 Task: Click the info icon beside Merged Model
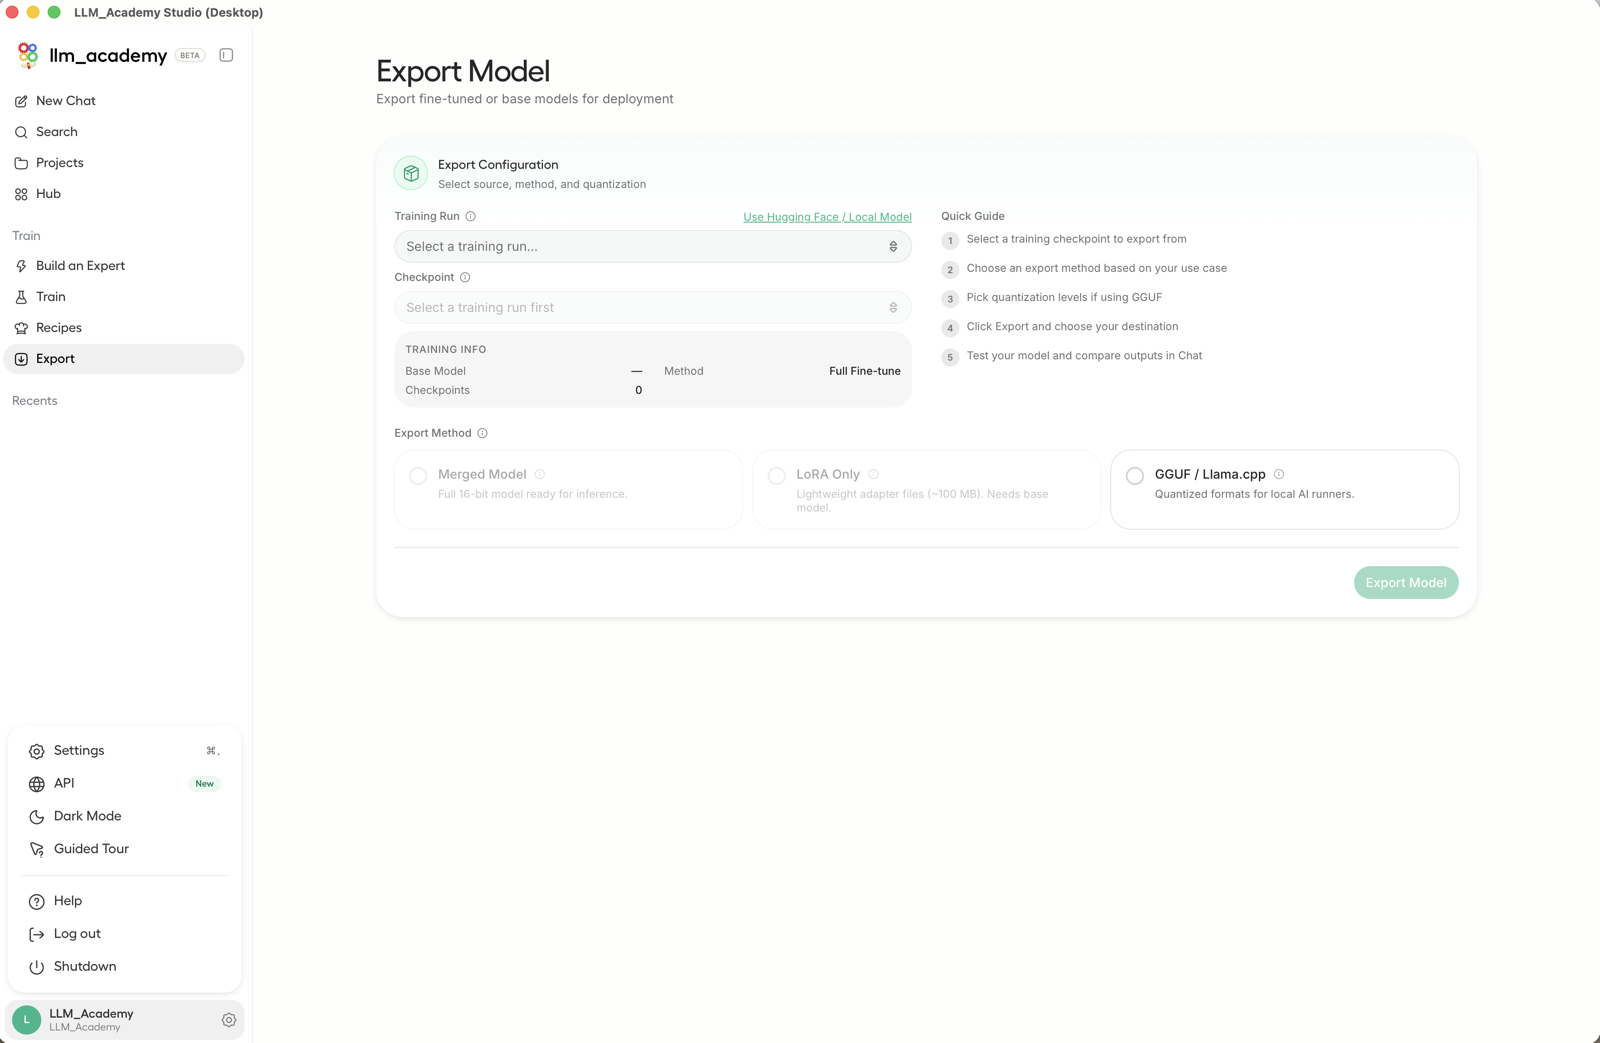pos(540,474)
